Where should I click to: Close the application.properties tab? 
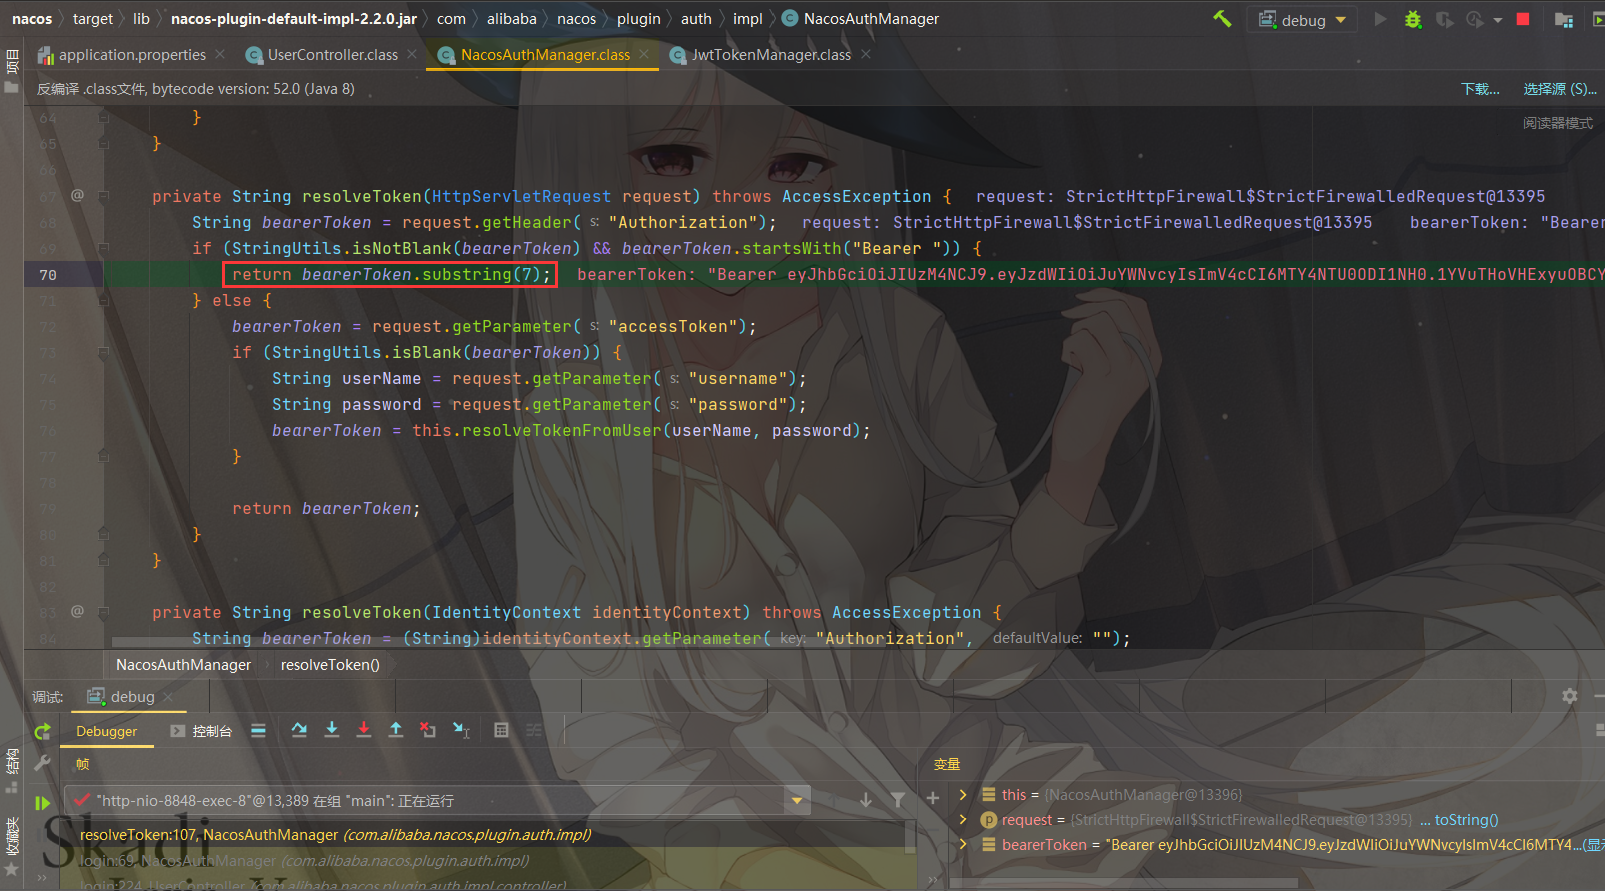coord(220,54)
